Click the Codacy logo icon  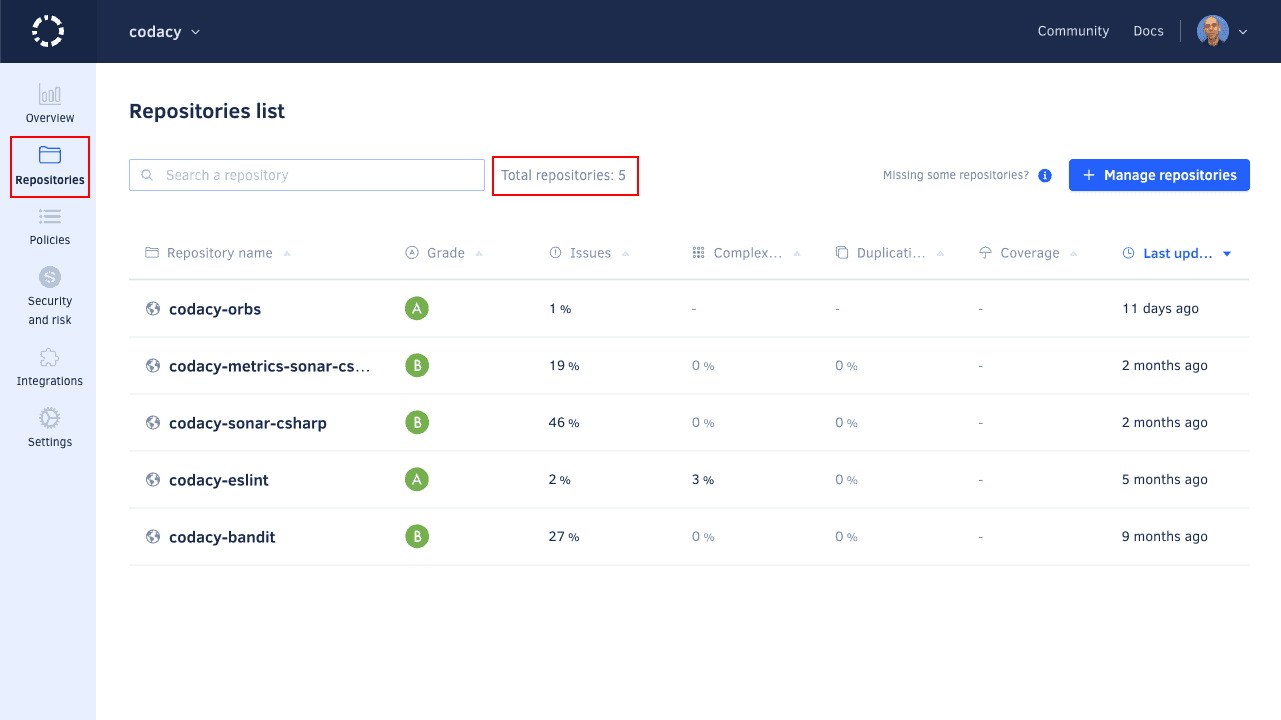click(48, 31)
